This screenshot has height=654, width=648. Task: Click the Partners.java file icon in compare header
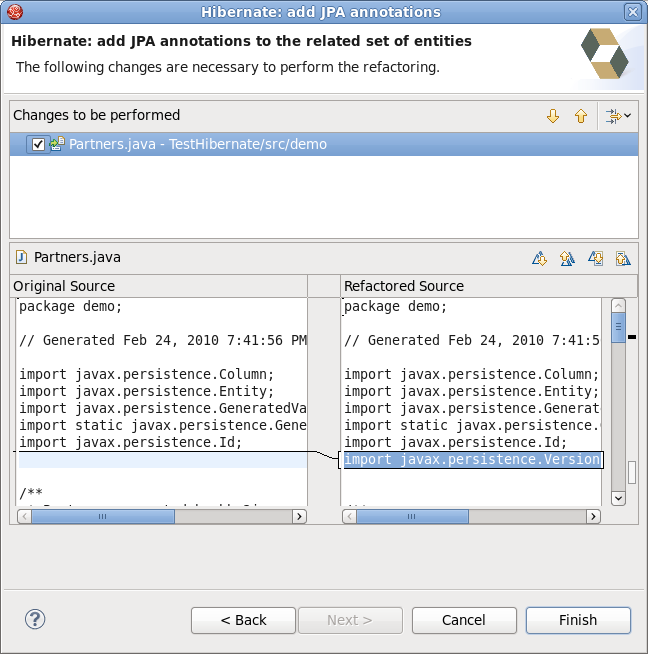tap(22, 258)
